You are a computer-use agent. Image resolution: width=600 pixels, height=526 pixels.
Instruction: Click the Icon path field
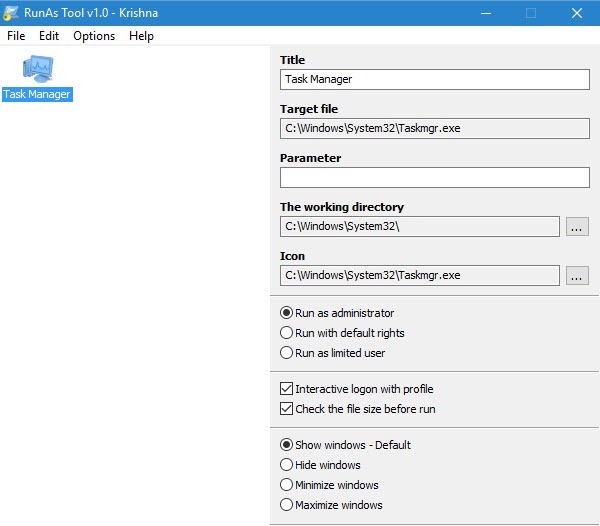click(419, 275)
